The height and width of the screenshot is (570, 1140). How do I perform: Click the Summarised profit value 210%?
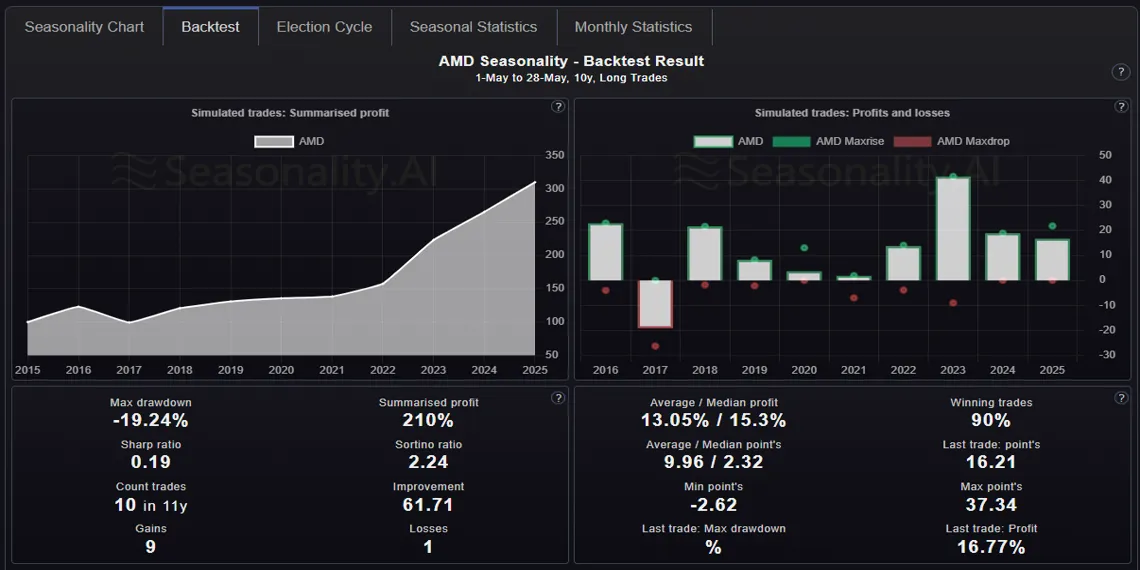click(428, 420)
